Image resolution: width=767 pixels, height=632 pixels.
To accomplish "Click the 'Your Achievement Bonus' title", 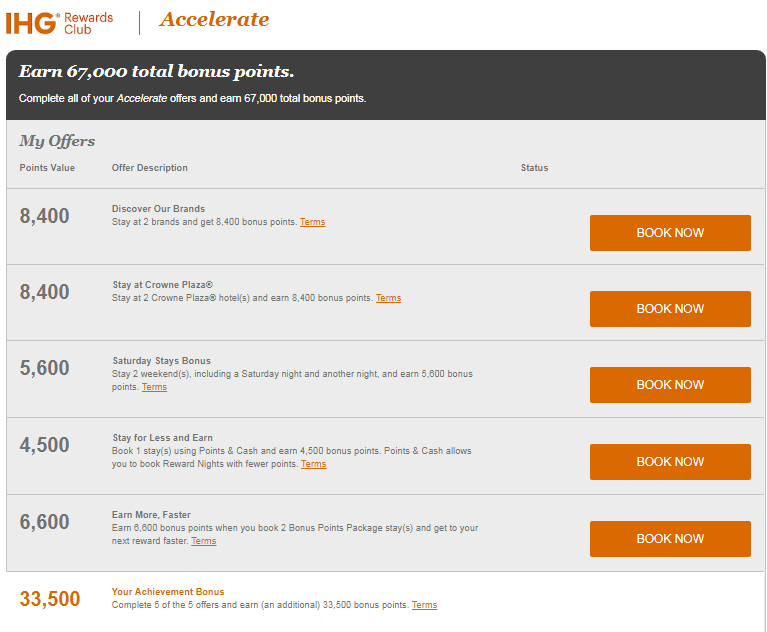I will [168, 592].
